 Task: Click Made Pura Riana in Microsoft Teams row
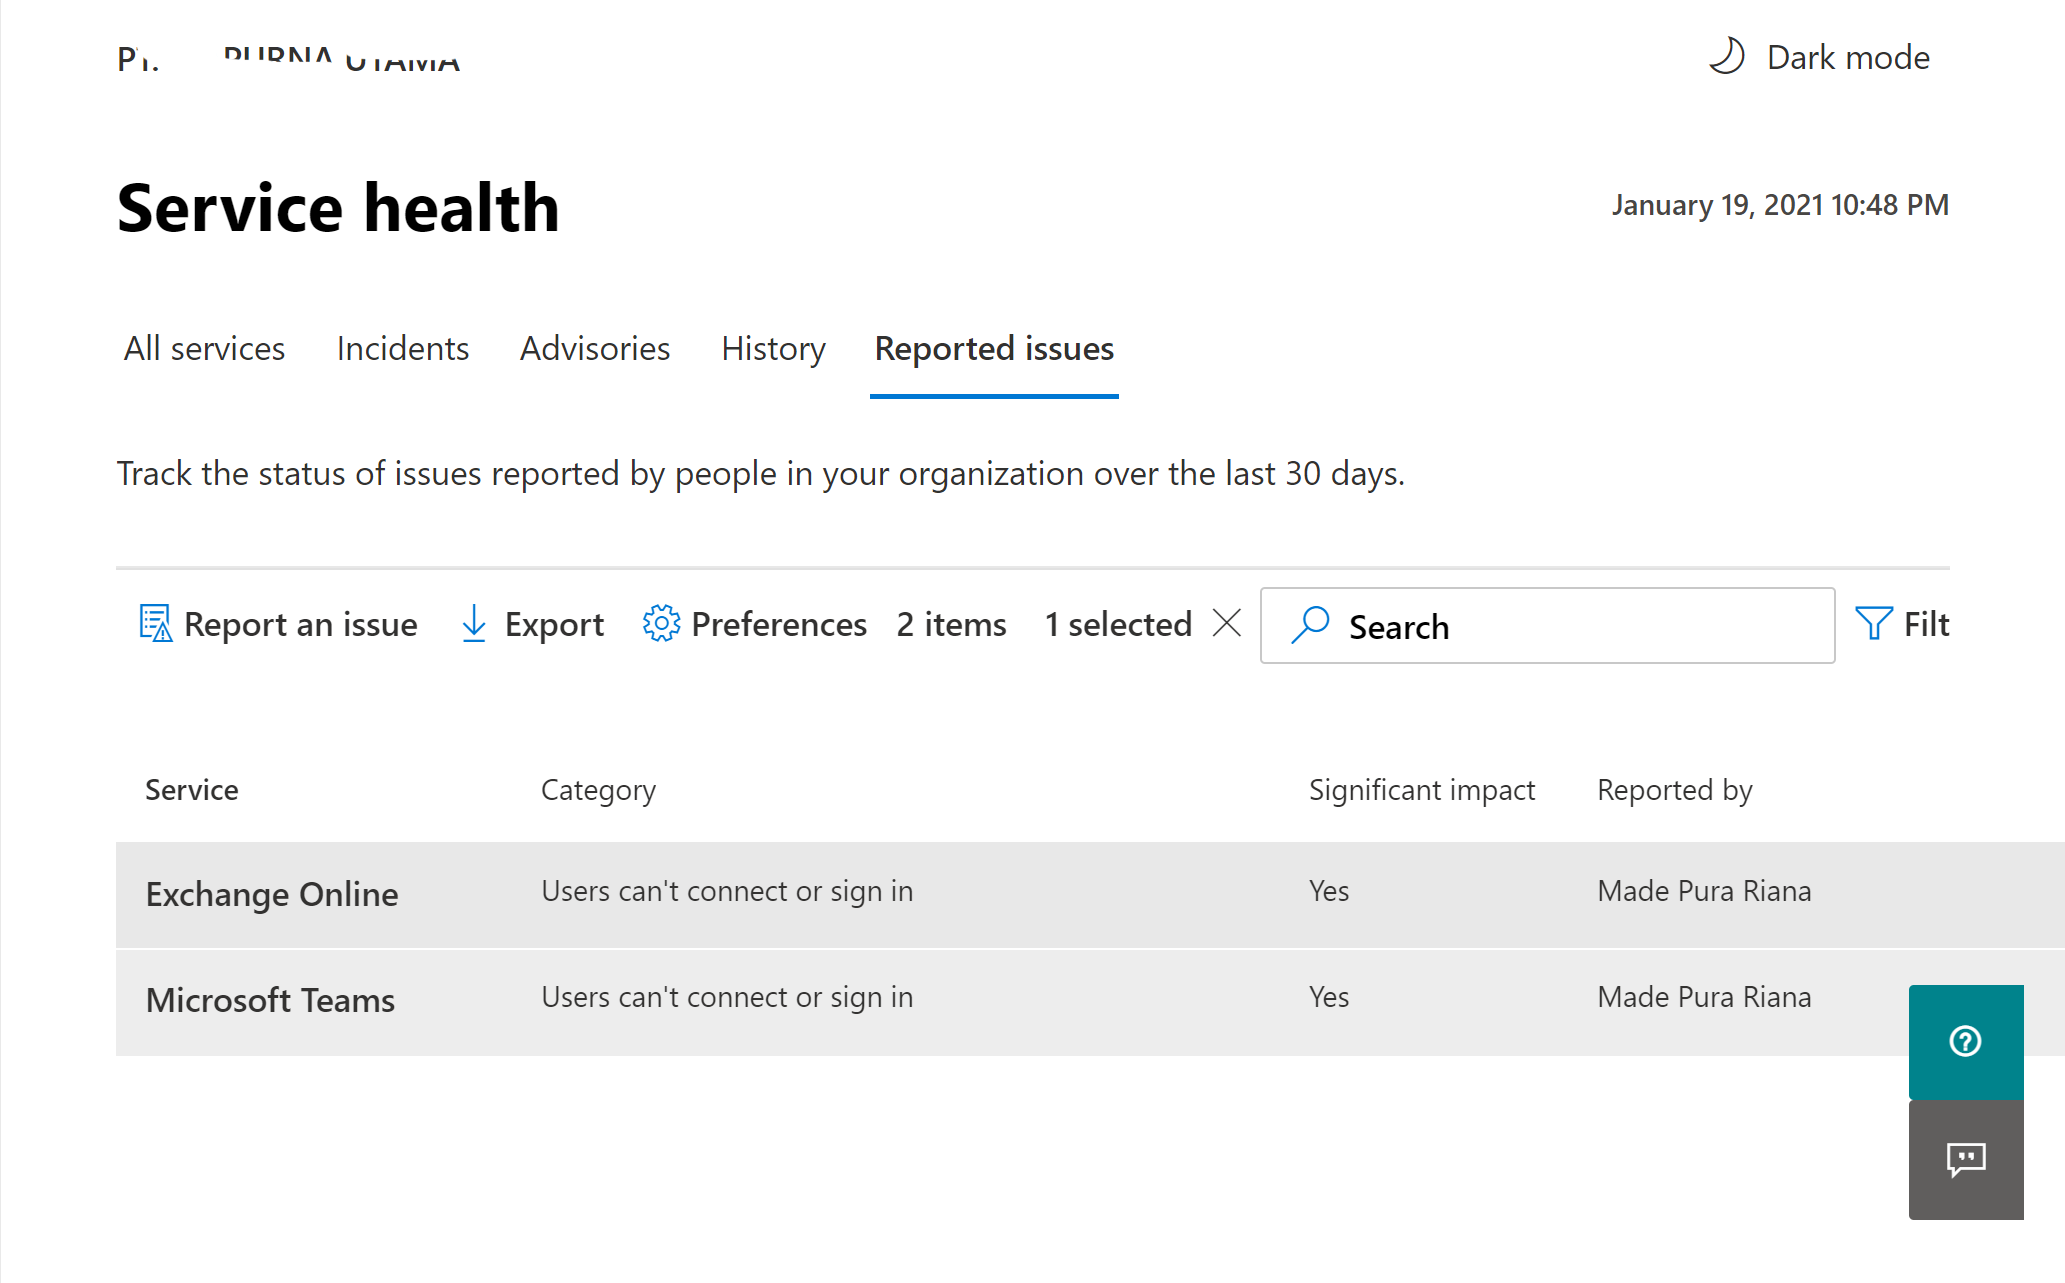[1704, 997]
